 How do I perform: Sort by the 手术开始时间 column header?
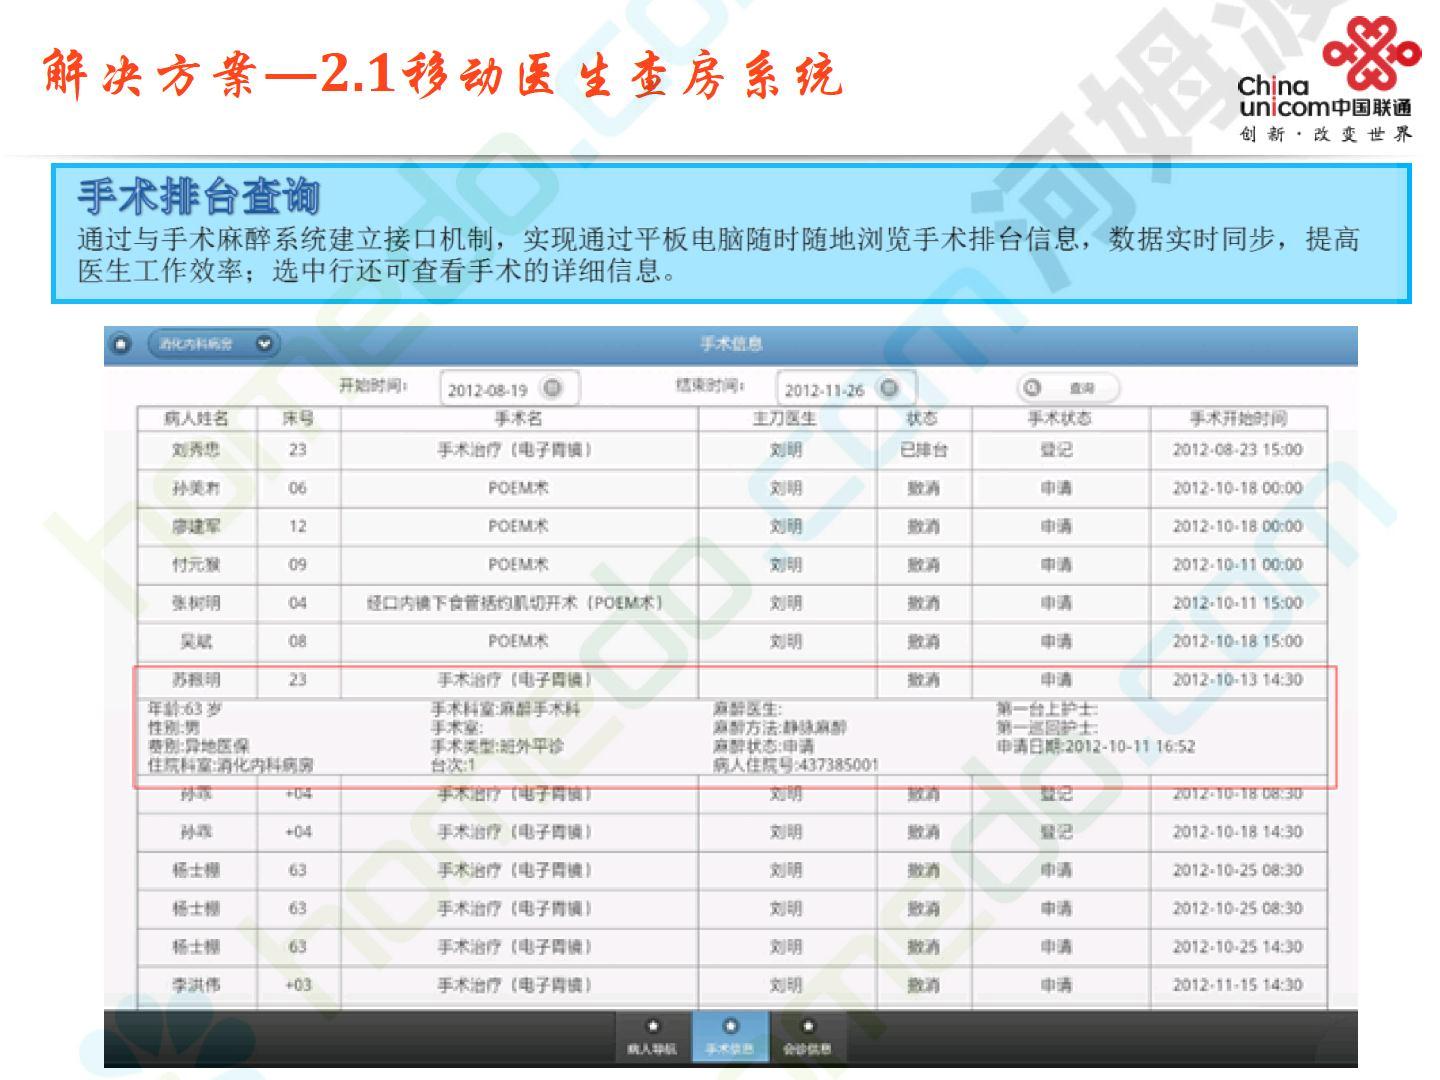[x=1237, y=418]
